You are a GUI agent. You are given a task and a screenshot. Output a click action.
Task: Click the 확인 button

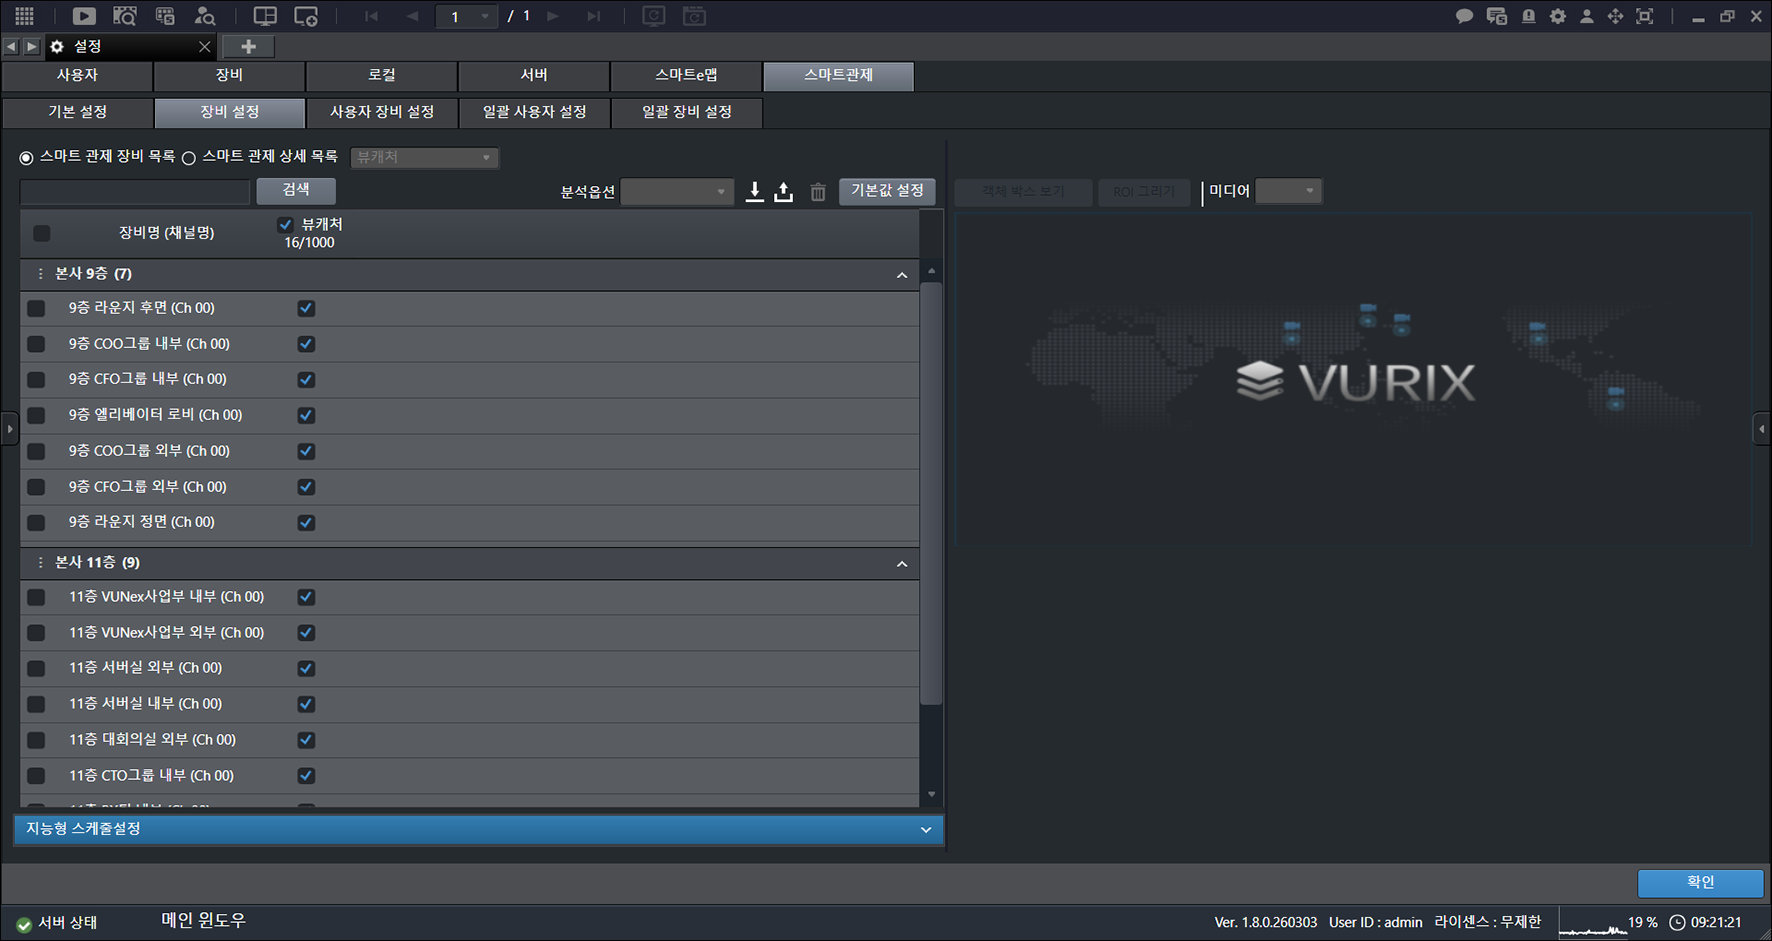[1700, 882]
